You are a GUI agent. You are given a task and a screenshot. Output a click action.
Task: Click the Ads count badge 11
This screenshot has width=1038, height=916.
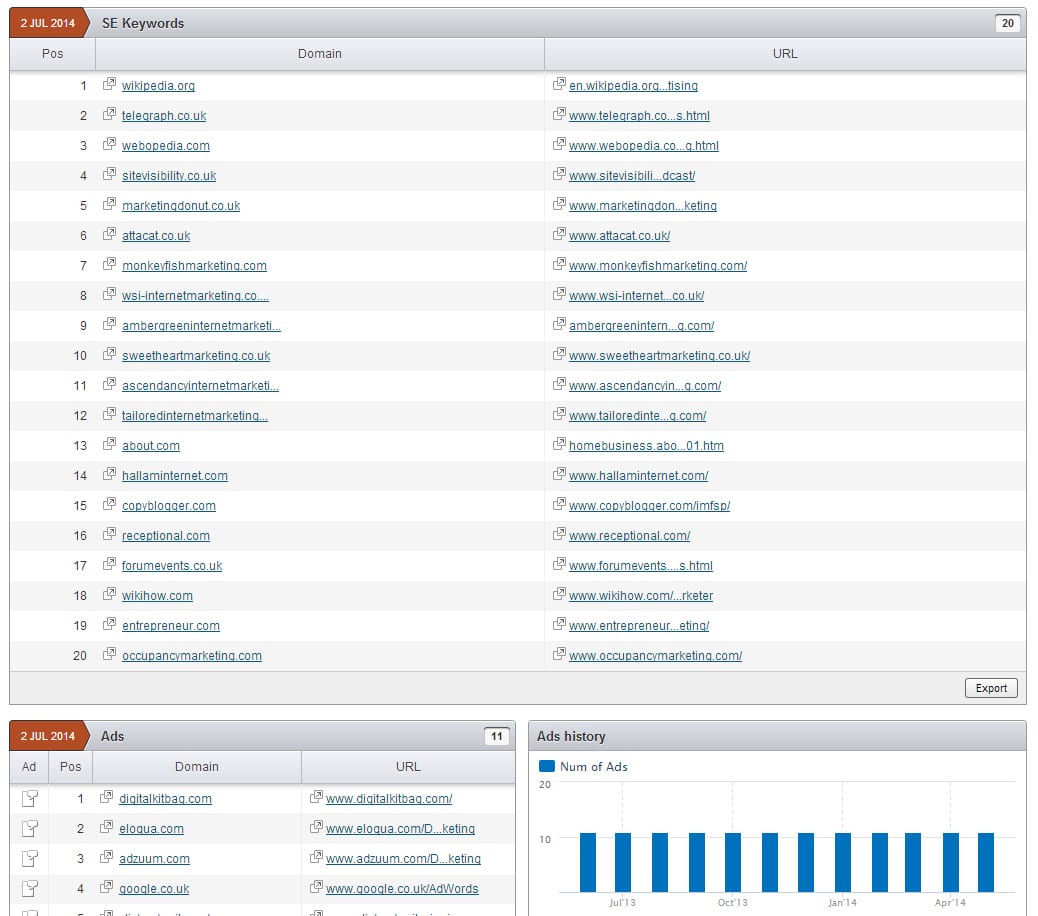click(496, 736)
